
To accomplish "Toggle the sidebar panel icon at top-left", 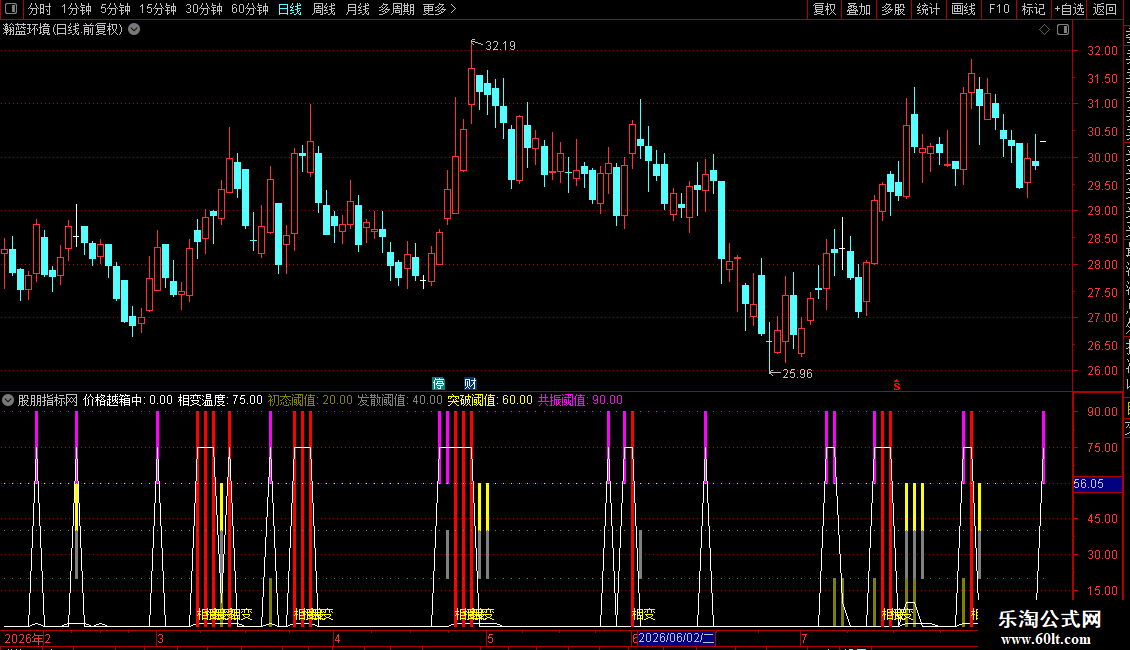I will (11, 9).
